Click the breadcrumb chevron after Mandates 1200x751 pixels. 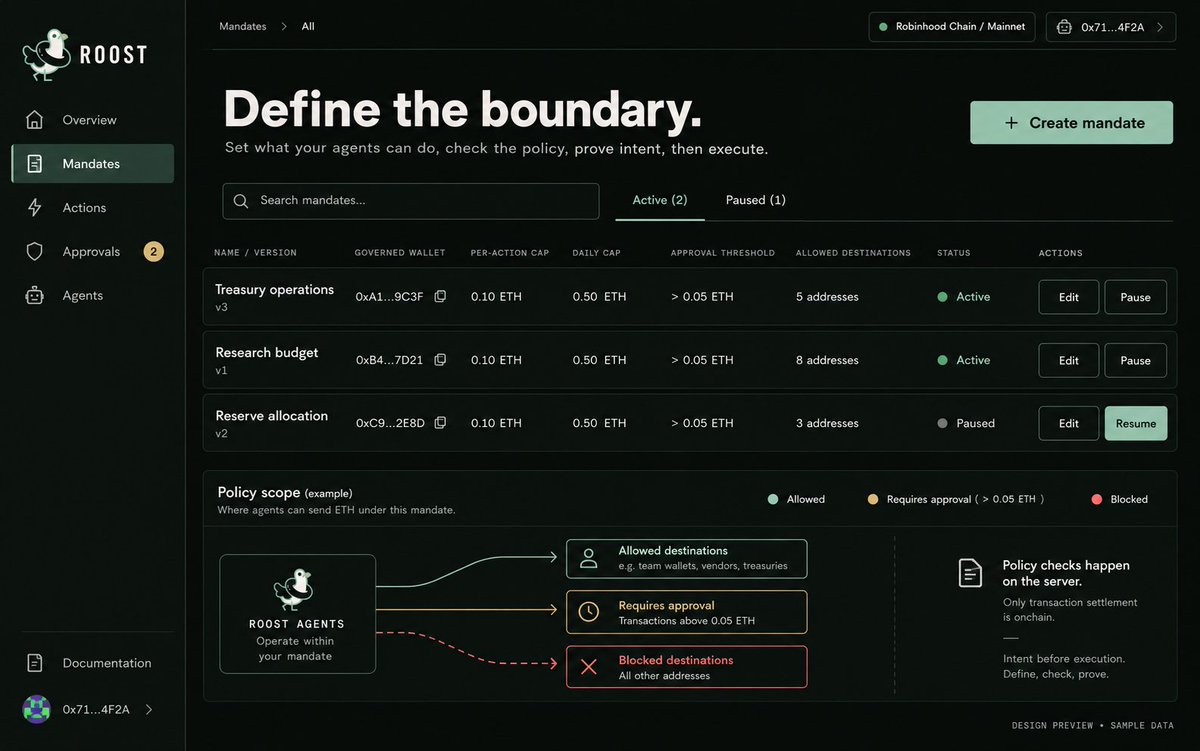point(284,27)
